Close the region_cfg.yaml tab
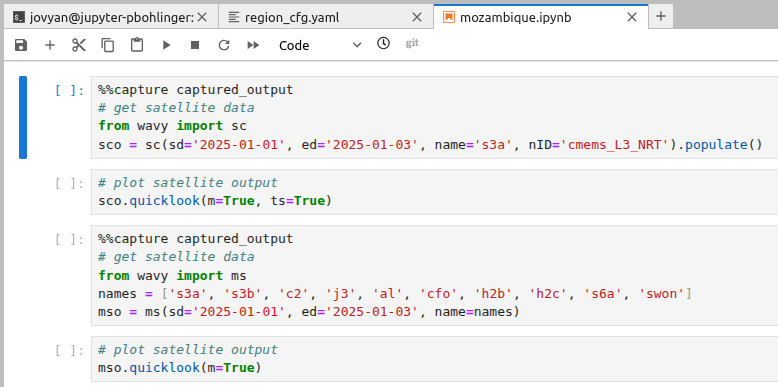 point(417,17)
